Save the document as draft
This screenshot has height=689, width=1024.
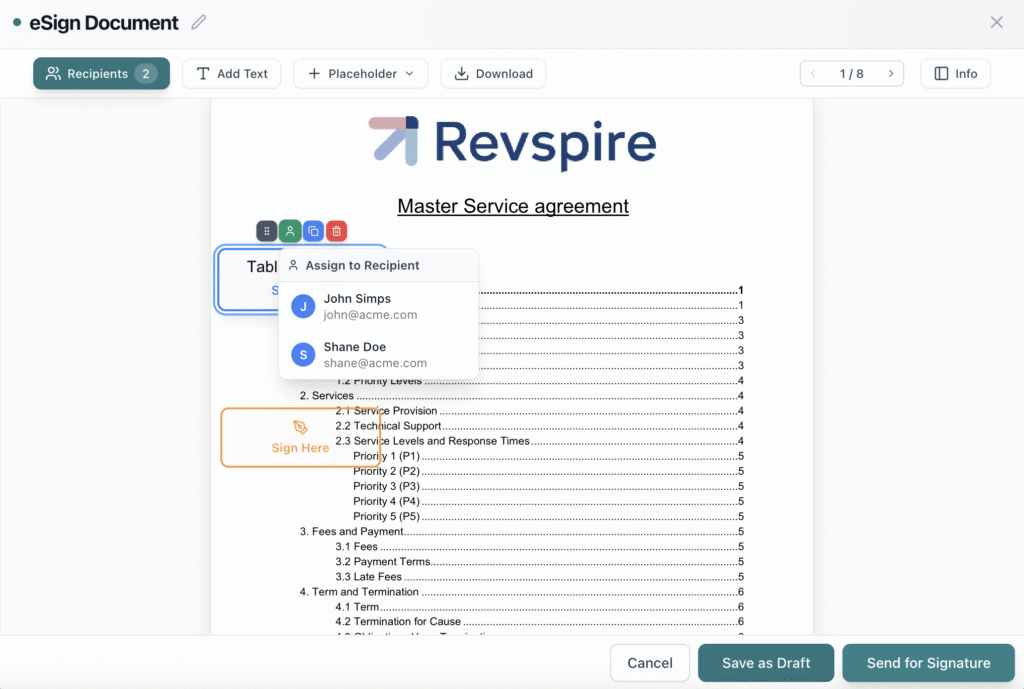[765, 663]
